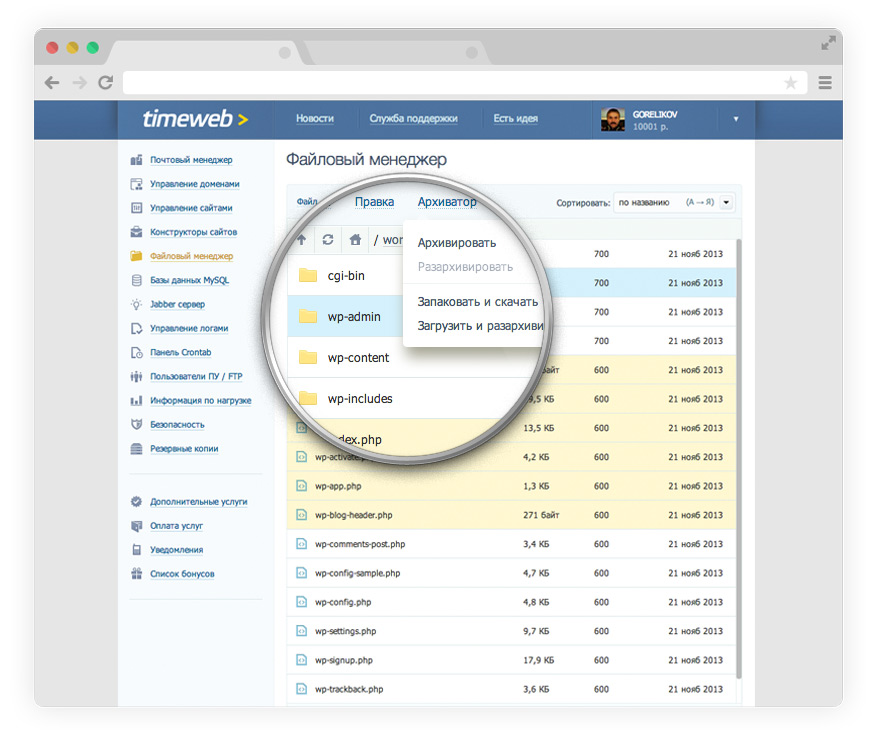This screenshot has height=740, width=870.
Task: Select the wp-config.php file
Action: pos(511,602)
